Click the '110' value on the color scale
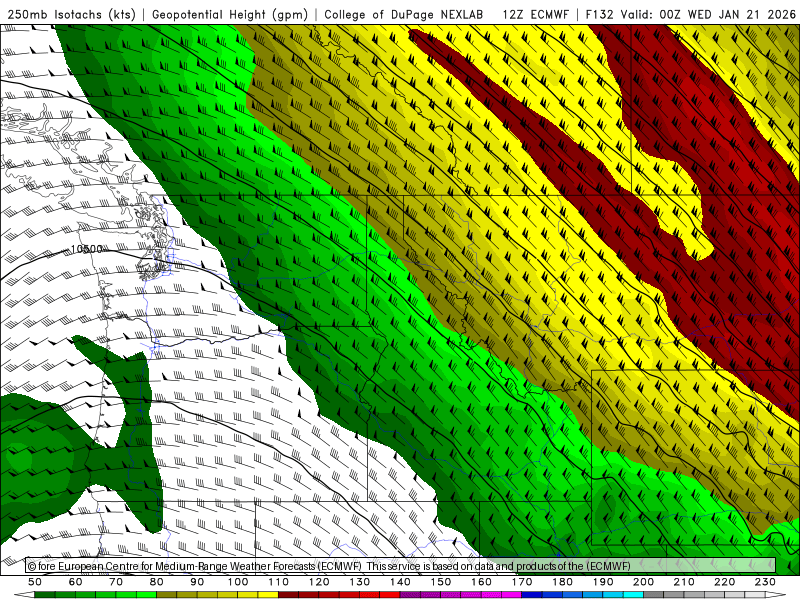Image resolution: width=800 pixels, height=600 pixels. click(x=279, y=582)
